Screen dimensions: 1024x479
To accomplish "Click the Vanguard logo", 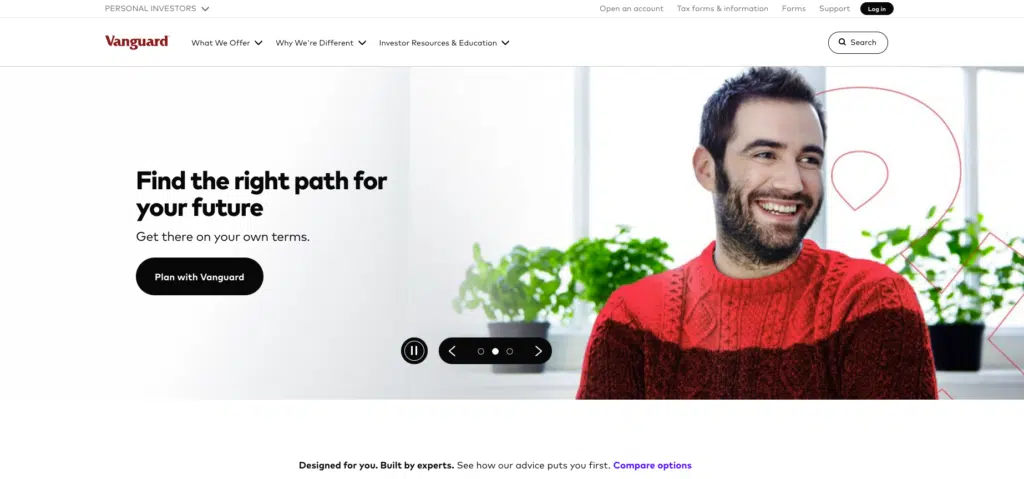I will click(137, 42).
